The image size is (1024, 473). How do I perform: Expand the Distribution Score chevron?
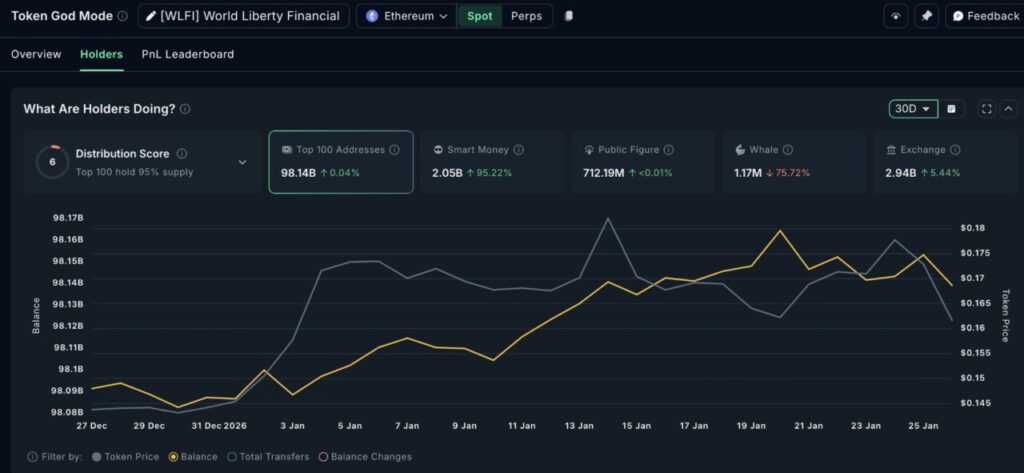(x=242, y=162)
